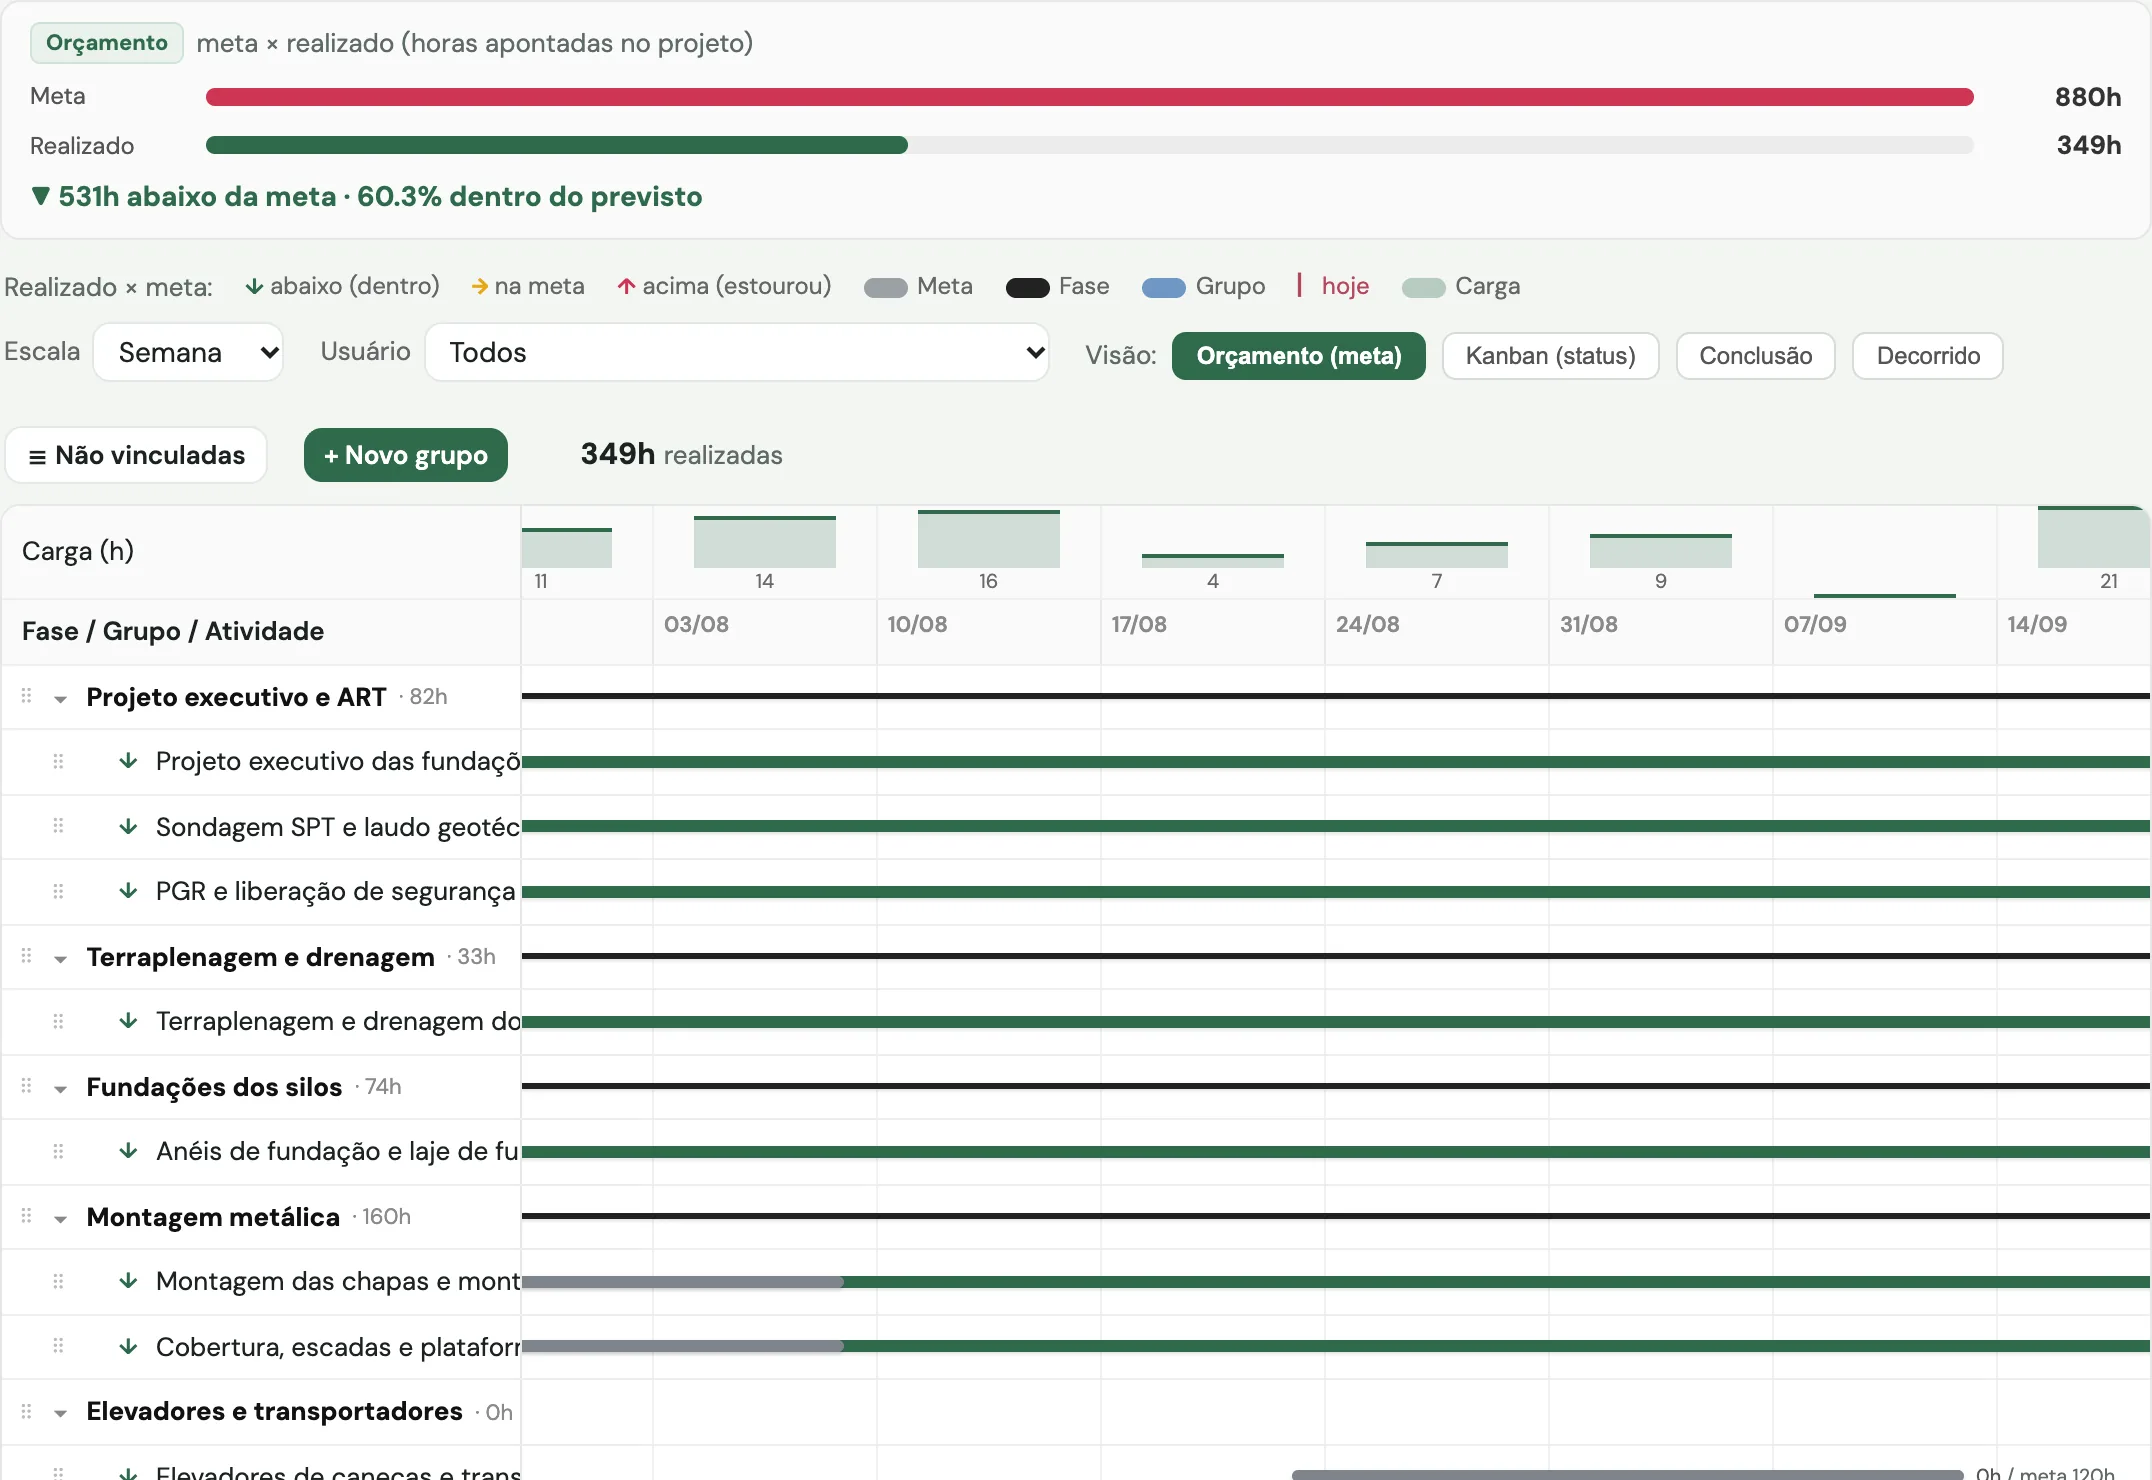
Task: Click drag handle of Montagem metálica phase
Action: (27, 1216)
